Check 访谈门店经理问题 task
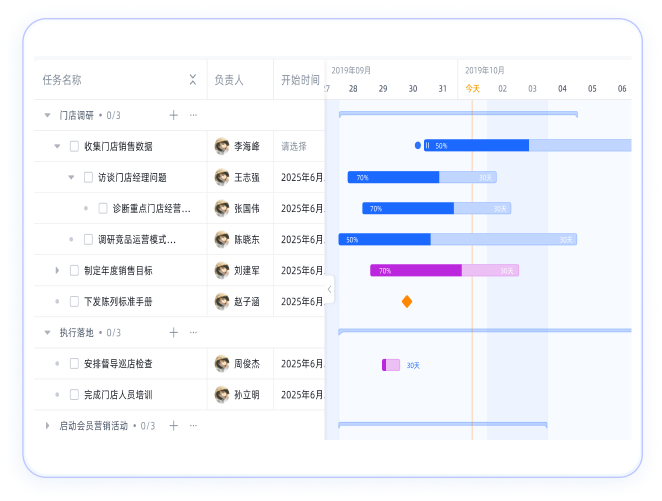The height and width of the screenshot is (501, 662). pyautogui.click(x=88, y=177)
